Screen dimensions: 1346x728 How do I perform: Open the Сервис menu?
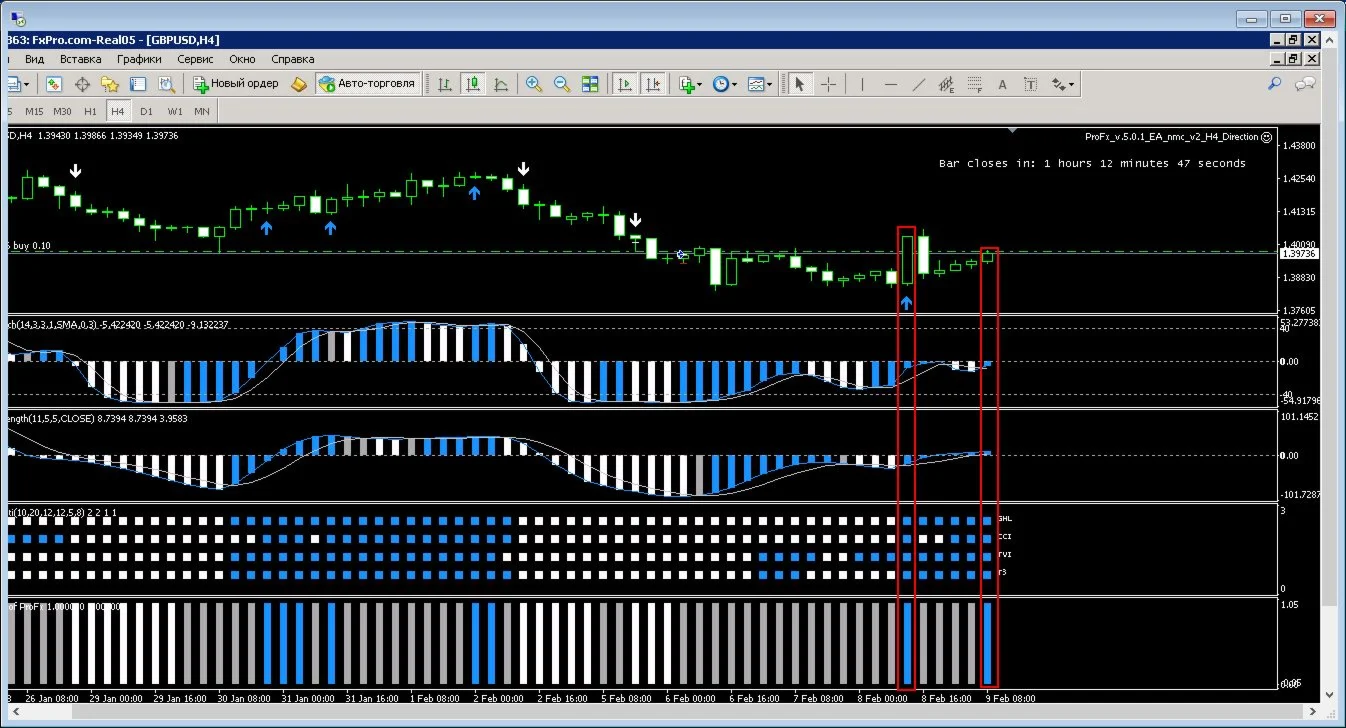coord(195,59)
